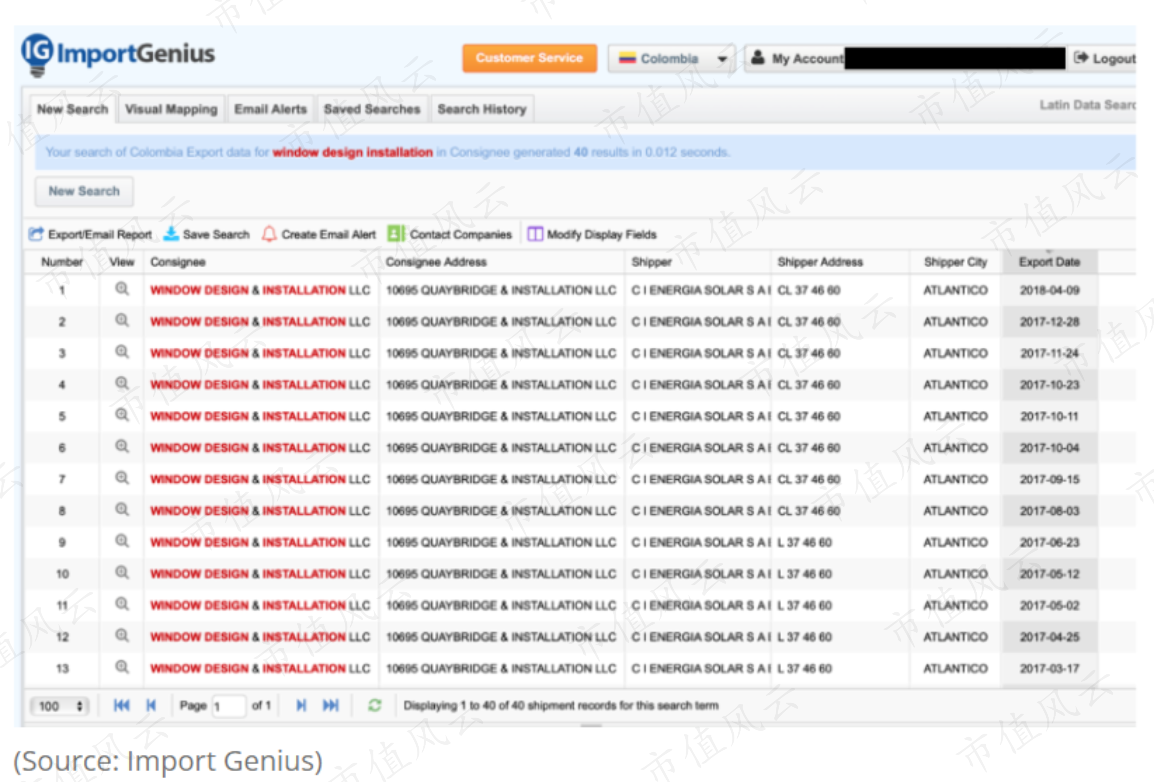This screenshot has width=1154, height=782.
Task: Click the Export/Email Report icon
Action: click(36, 234)
